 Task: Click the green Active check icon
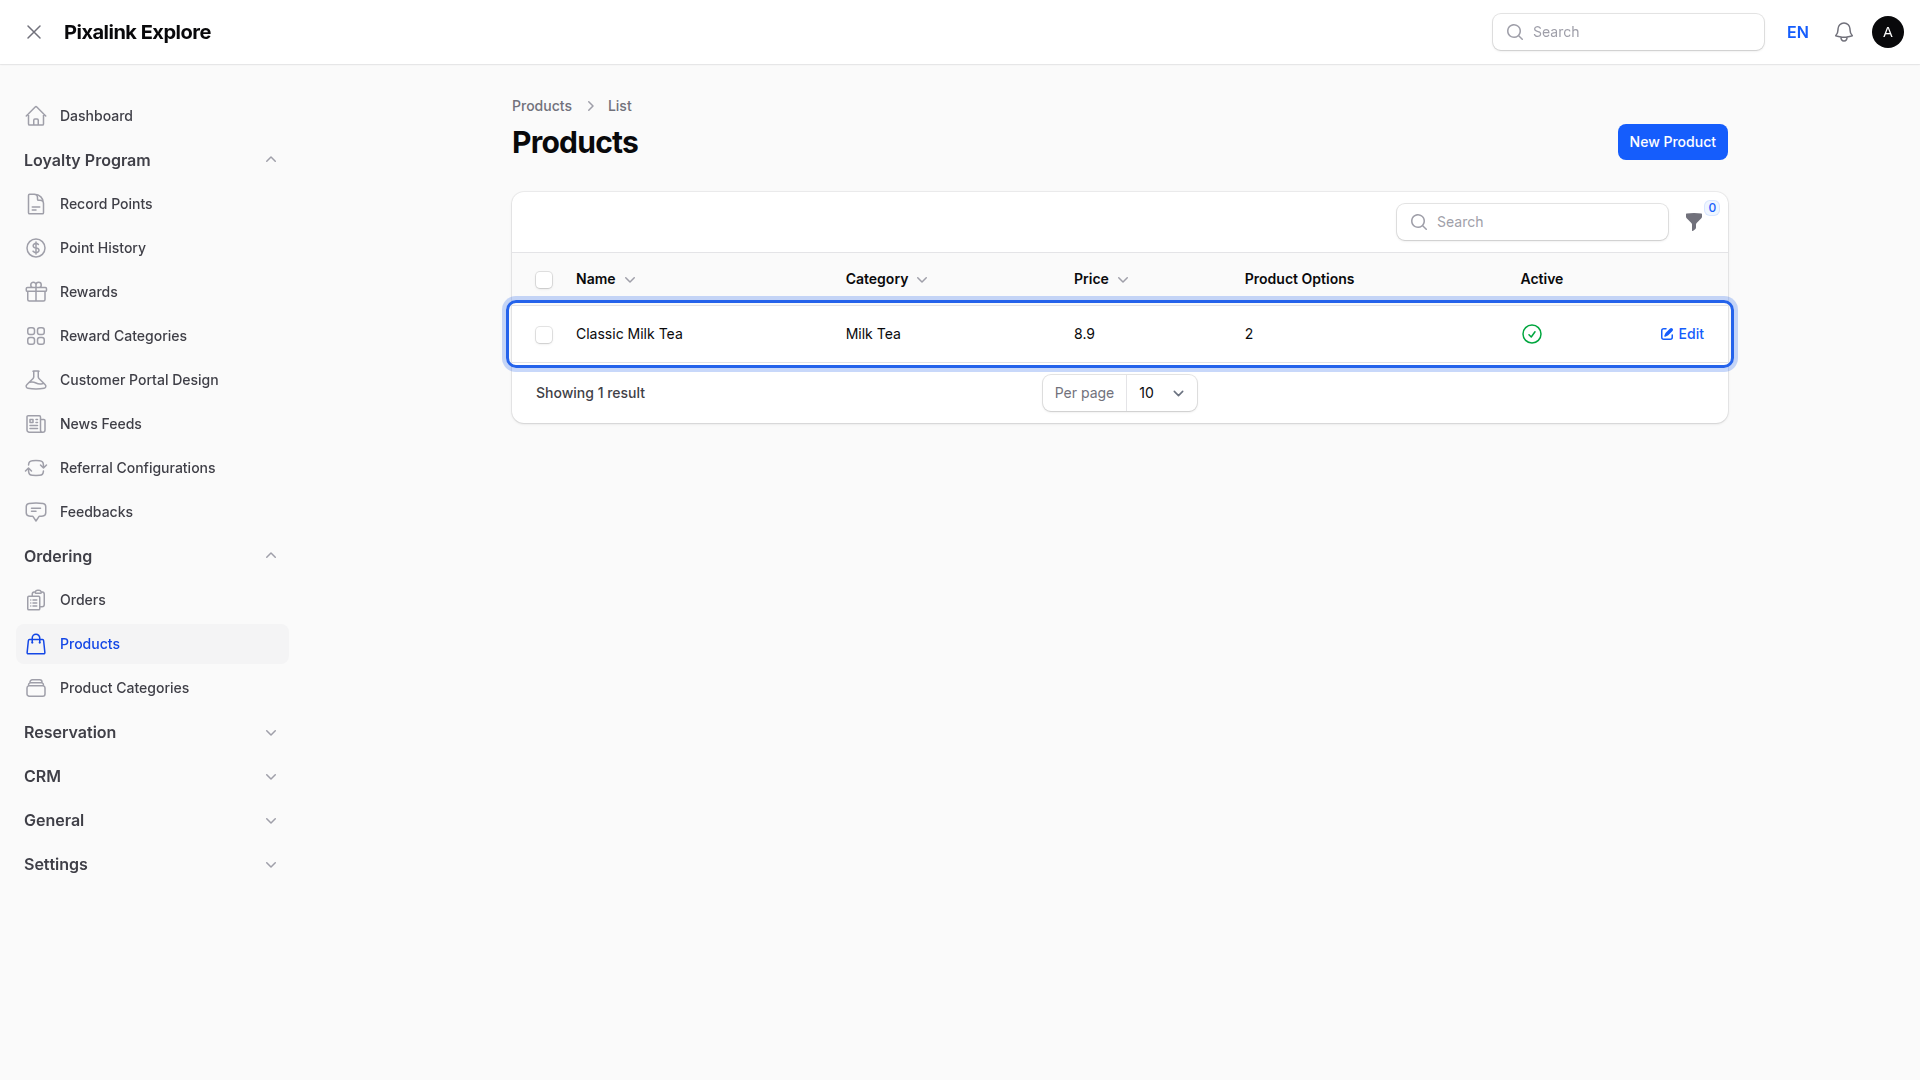pyautogui.click(x=1532, y=334)
